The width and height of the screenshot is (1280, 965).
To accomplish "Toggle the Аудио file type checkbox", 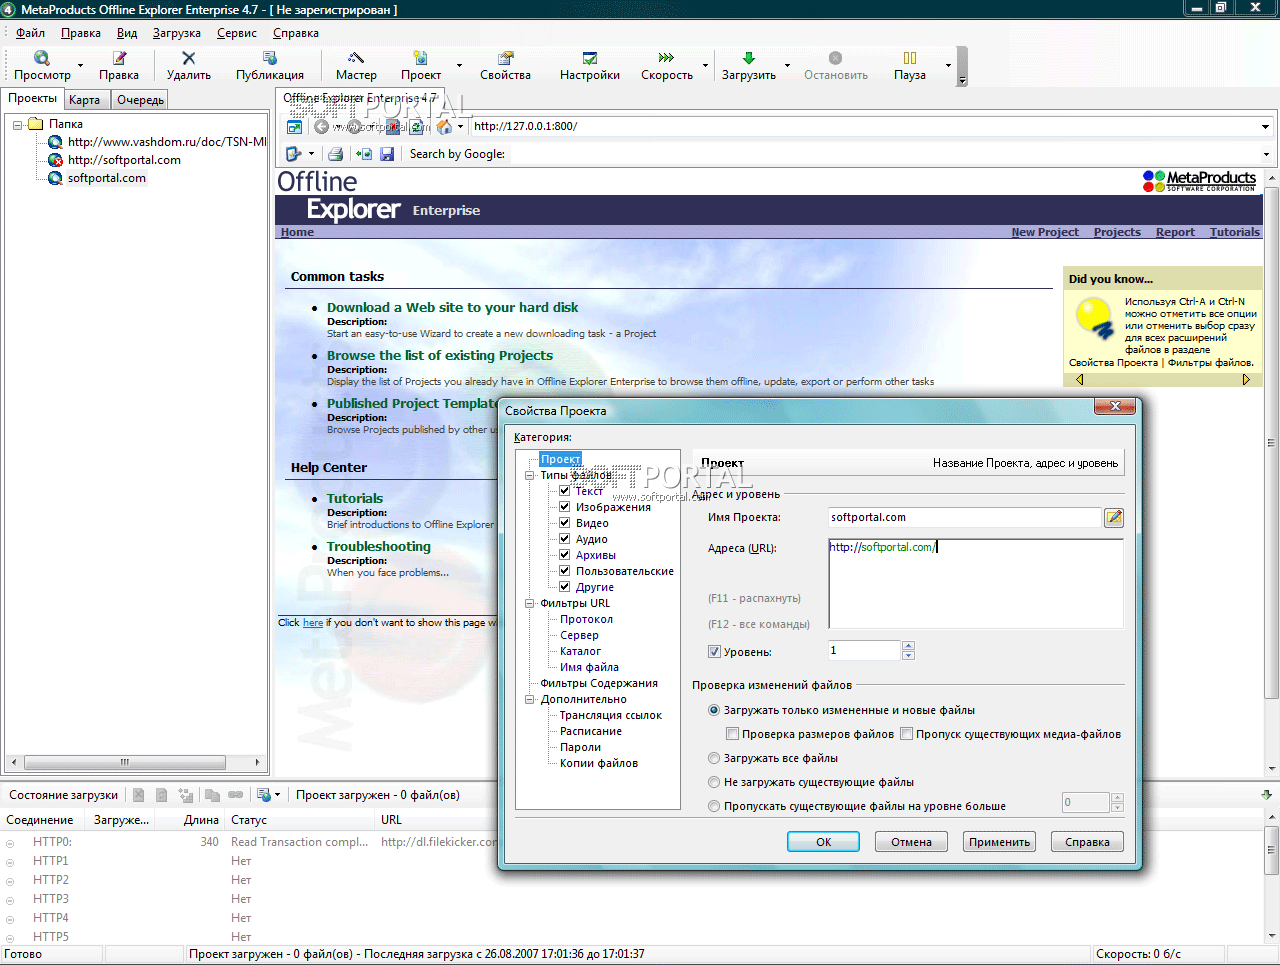I will [565, 539].
